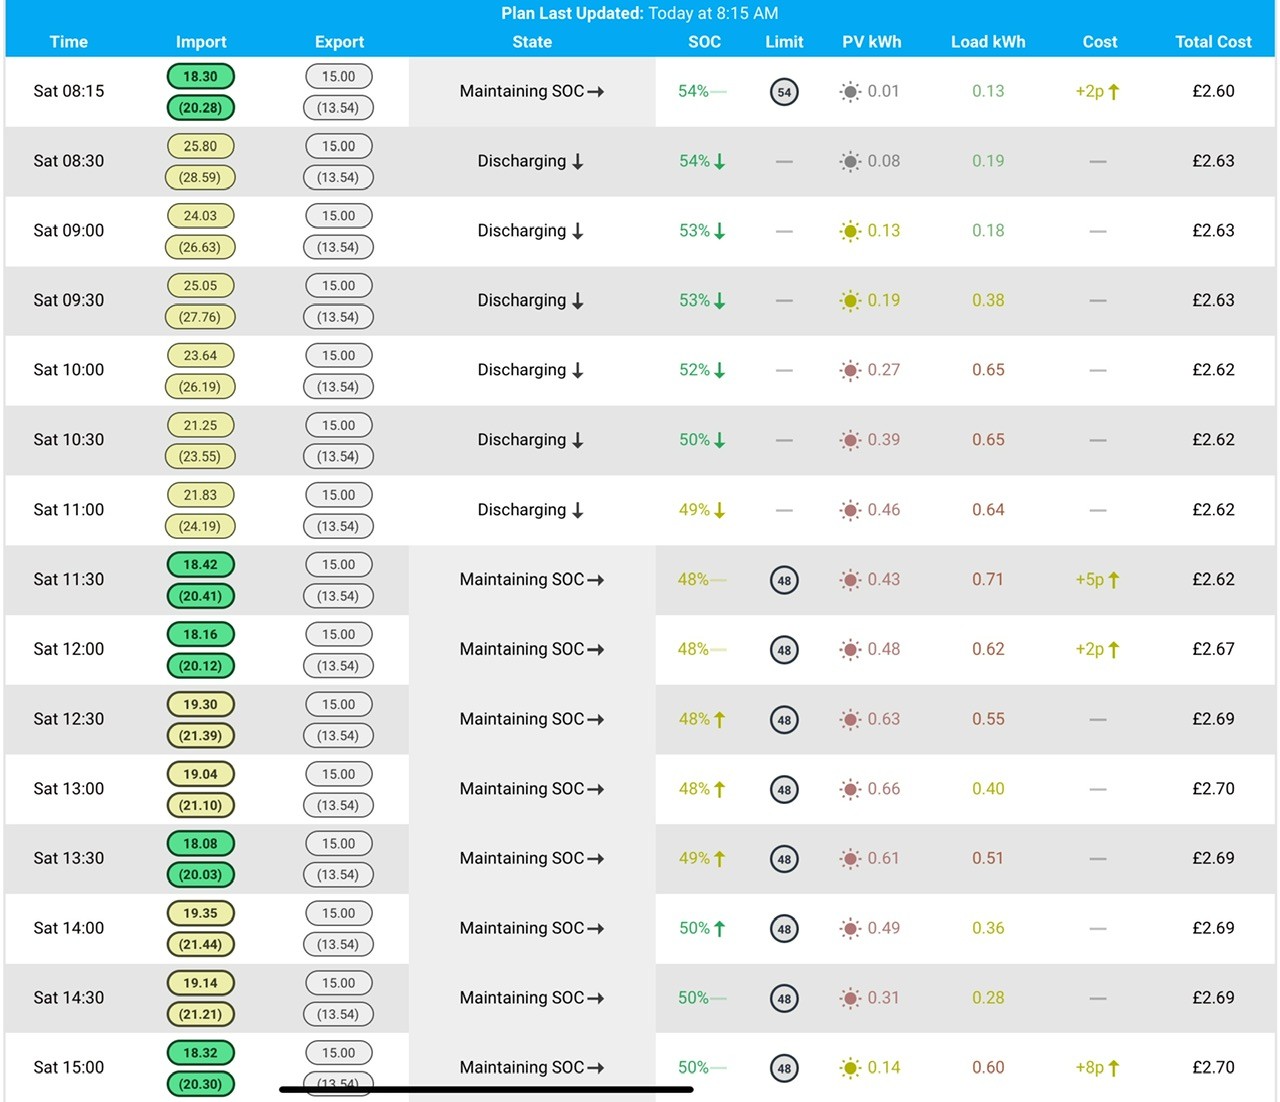Click the limit 48 circle at Sat 12:00
This screenshot has width=1280, height=1102.
(784, 650)
